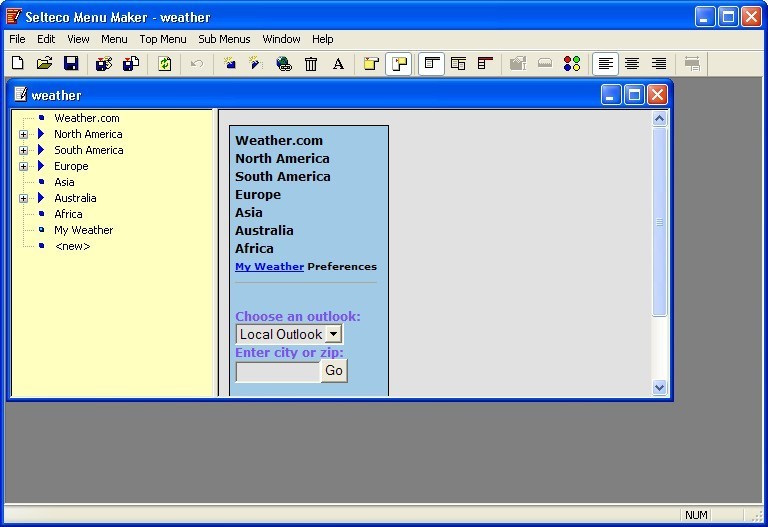The width and height of the screenshot is (768, 527).
Task: Click the two-column menu layout icon
Action: (458, 64)
